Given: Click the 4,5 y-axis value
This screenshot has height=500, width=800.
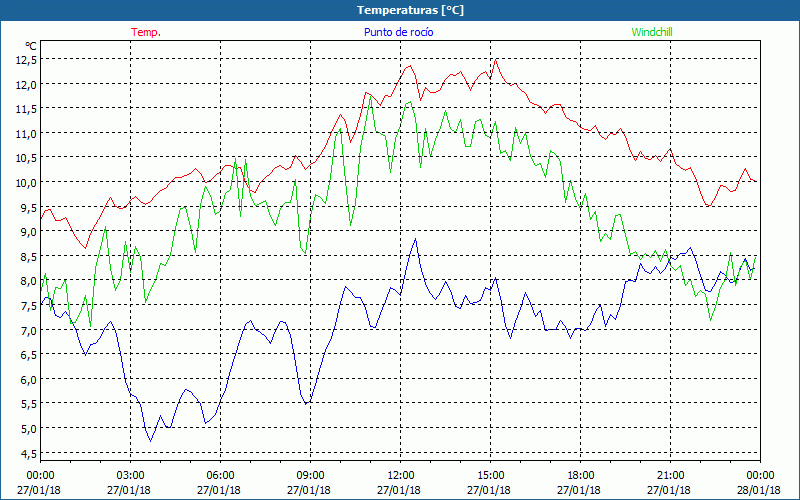Looking at the screenshot, I should (x=29, y=453).
